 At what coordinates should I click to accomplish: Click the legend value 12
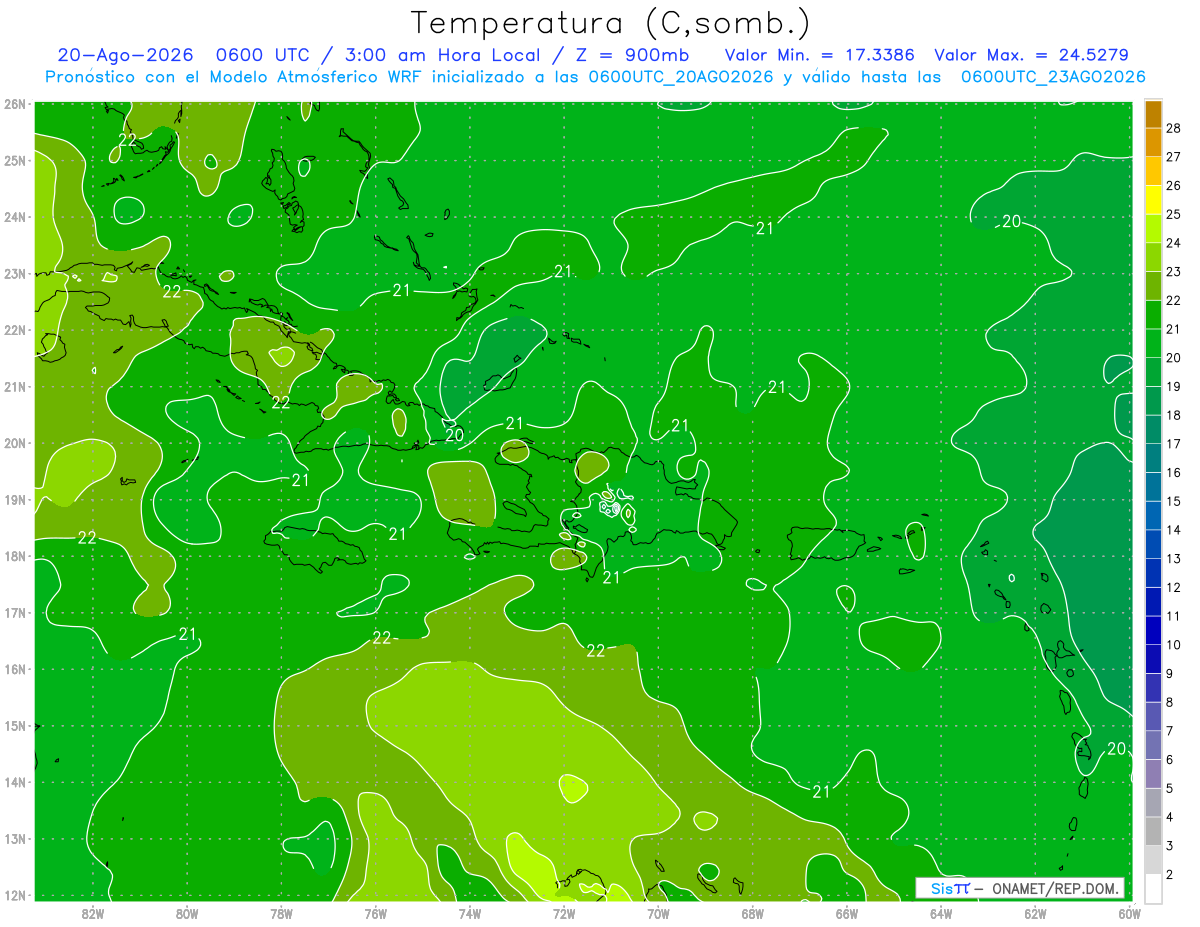(x=1173, y=588)
